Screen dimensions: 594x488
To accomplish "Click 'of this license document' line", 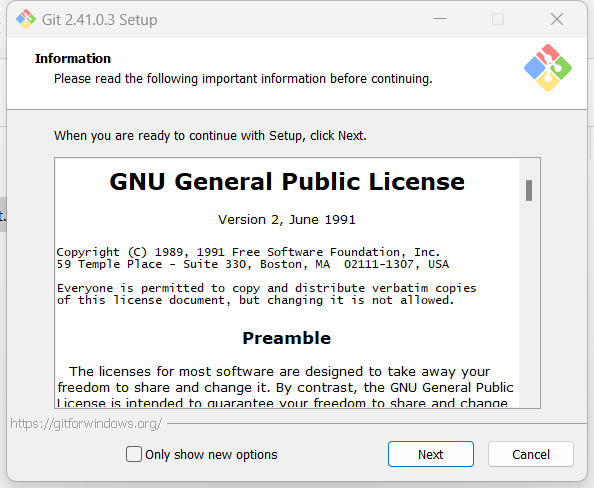I will click(x=255, y=300).
